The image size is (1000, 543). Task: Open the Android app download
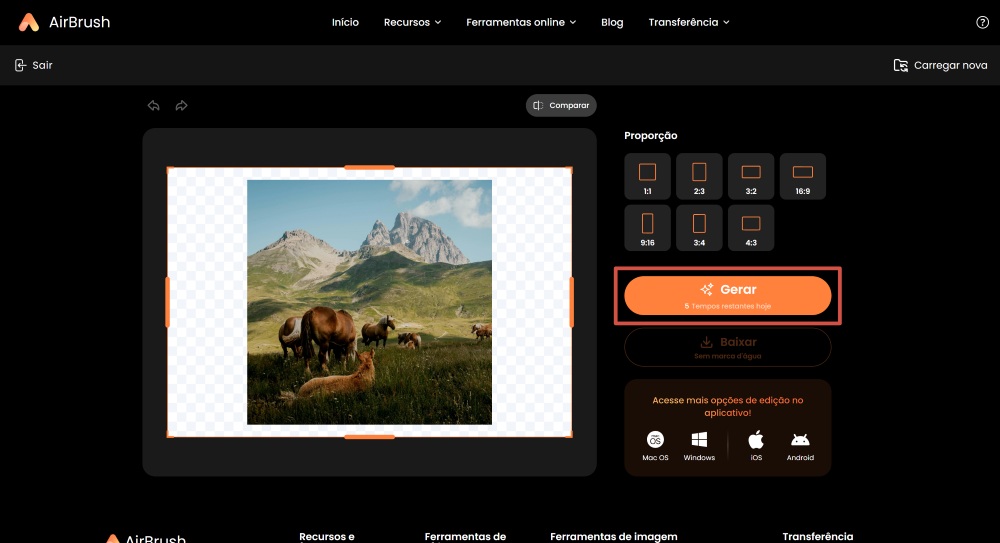(800, 446)
